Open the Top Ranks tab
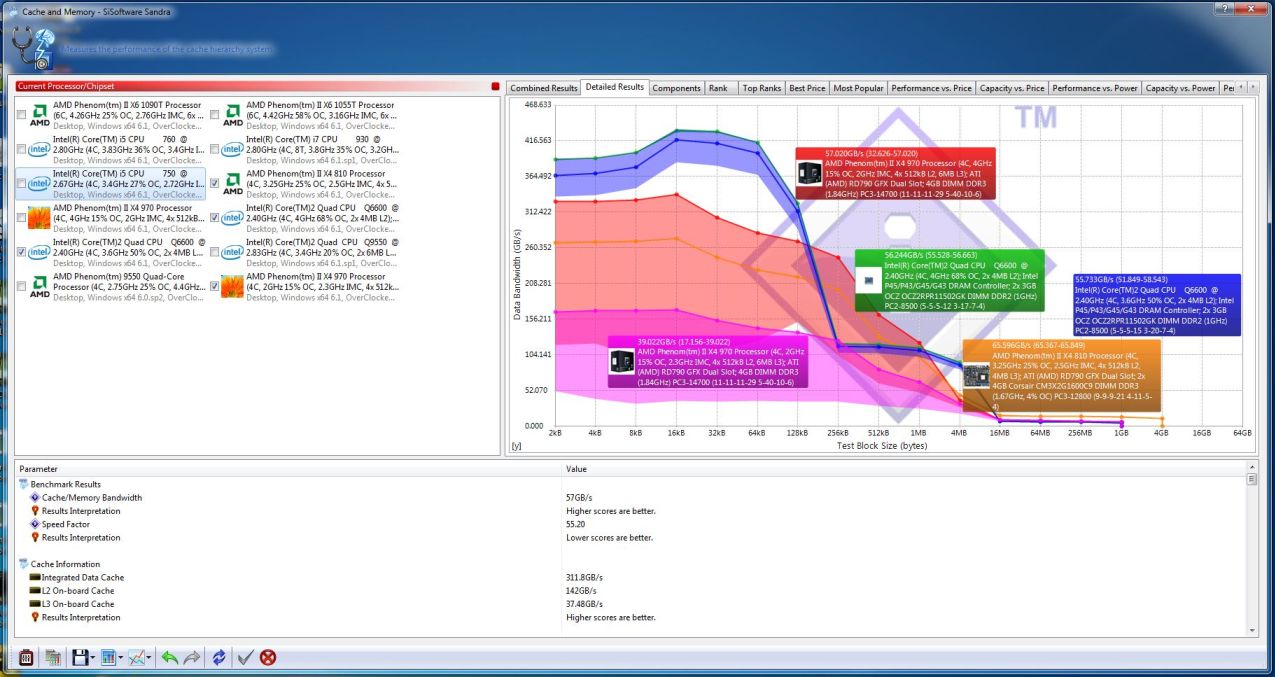The image size is (1275, 677). (x=762, y=88)
